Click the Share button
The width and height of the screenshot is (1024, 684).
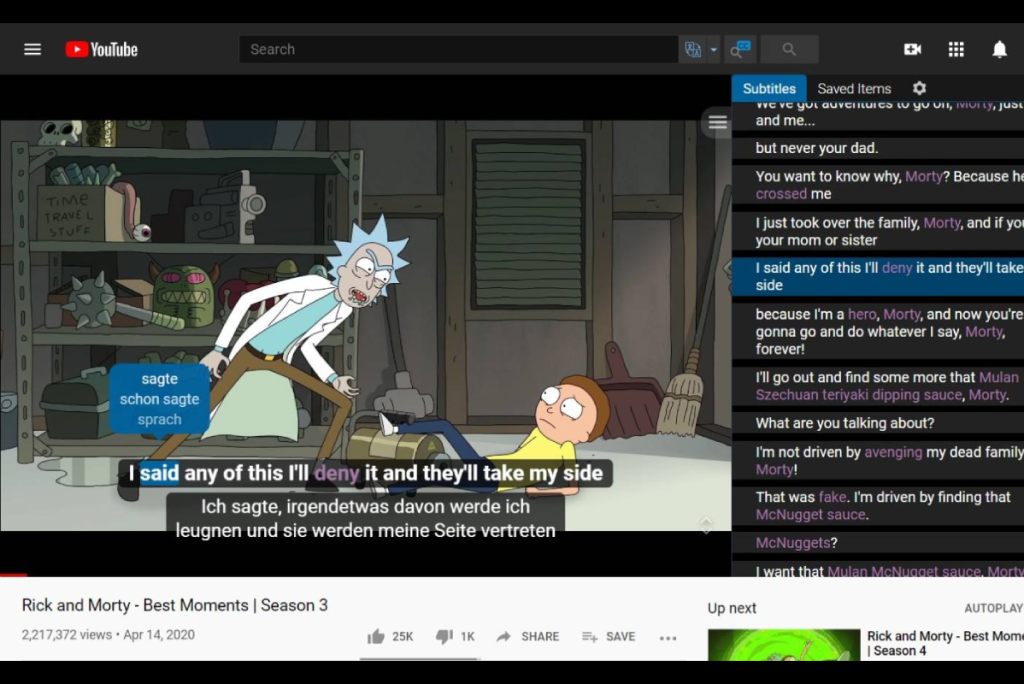[528, 636]
